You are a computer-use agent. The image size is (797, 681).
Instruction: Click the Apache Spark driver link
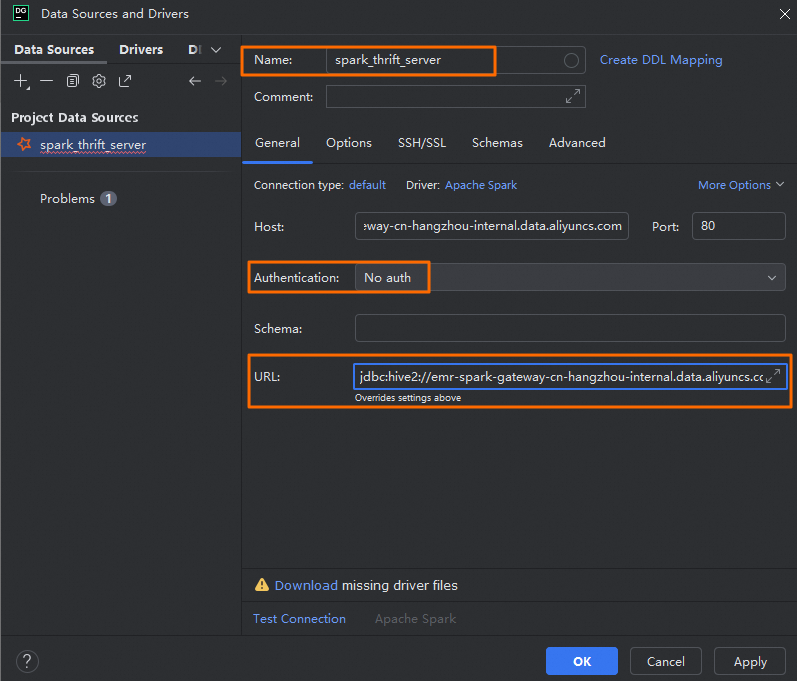[481, 185]
